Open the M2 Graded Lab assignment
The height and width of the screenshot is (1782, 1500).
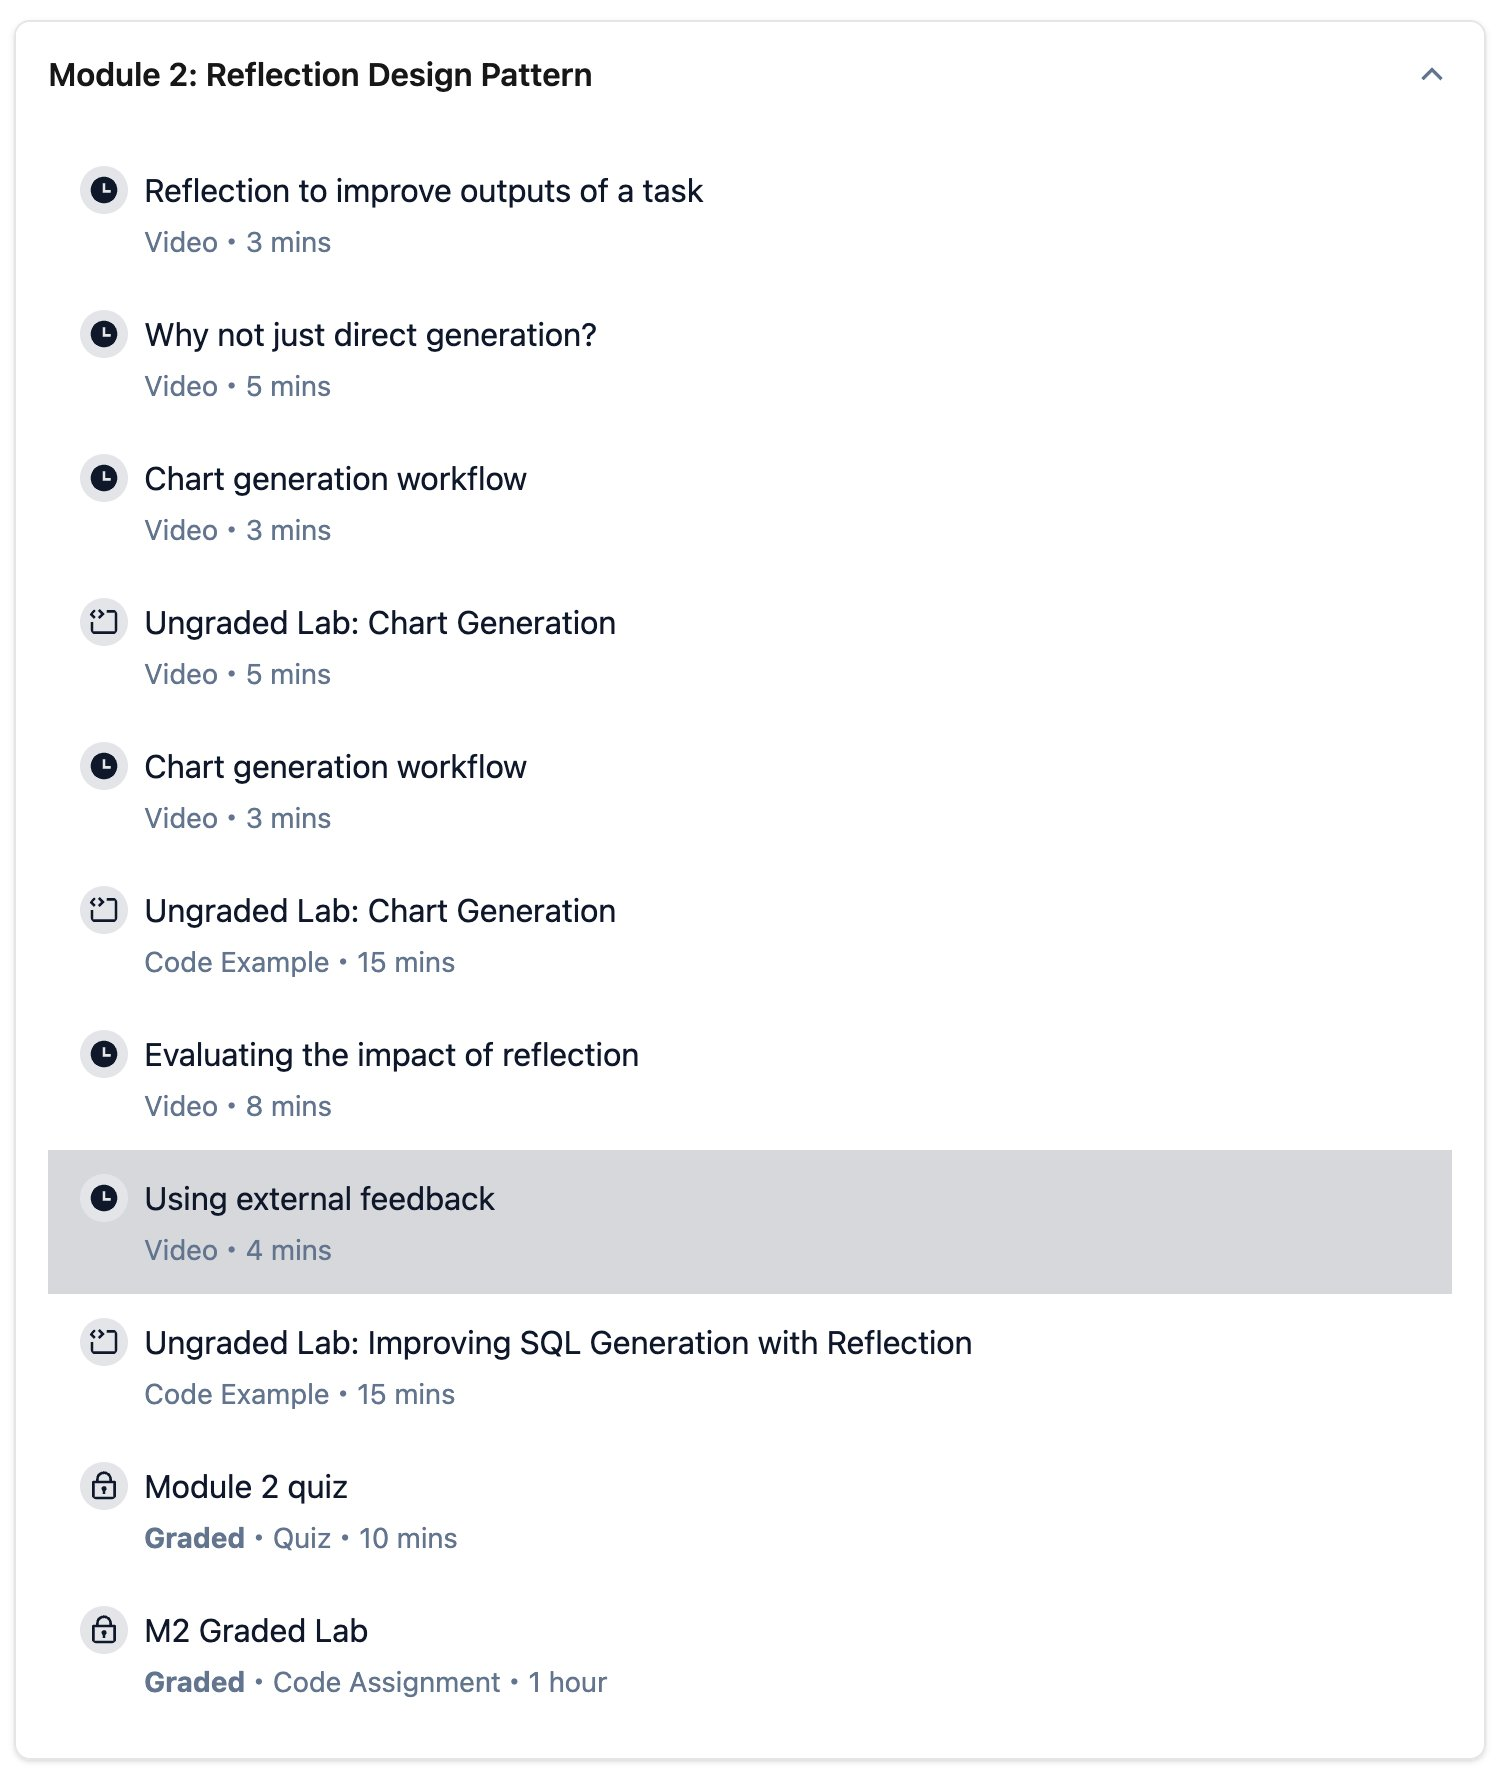(256, 1631)
